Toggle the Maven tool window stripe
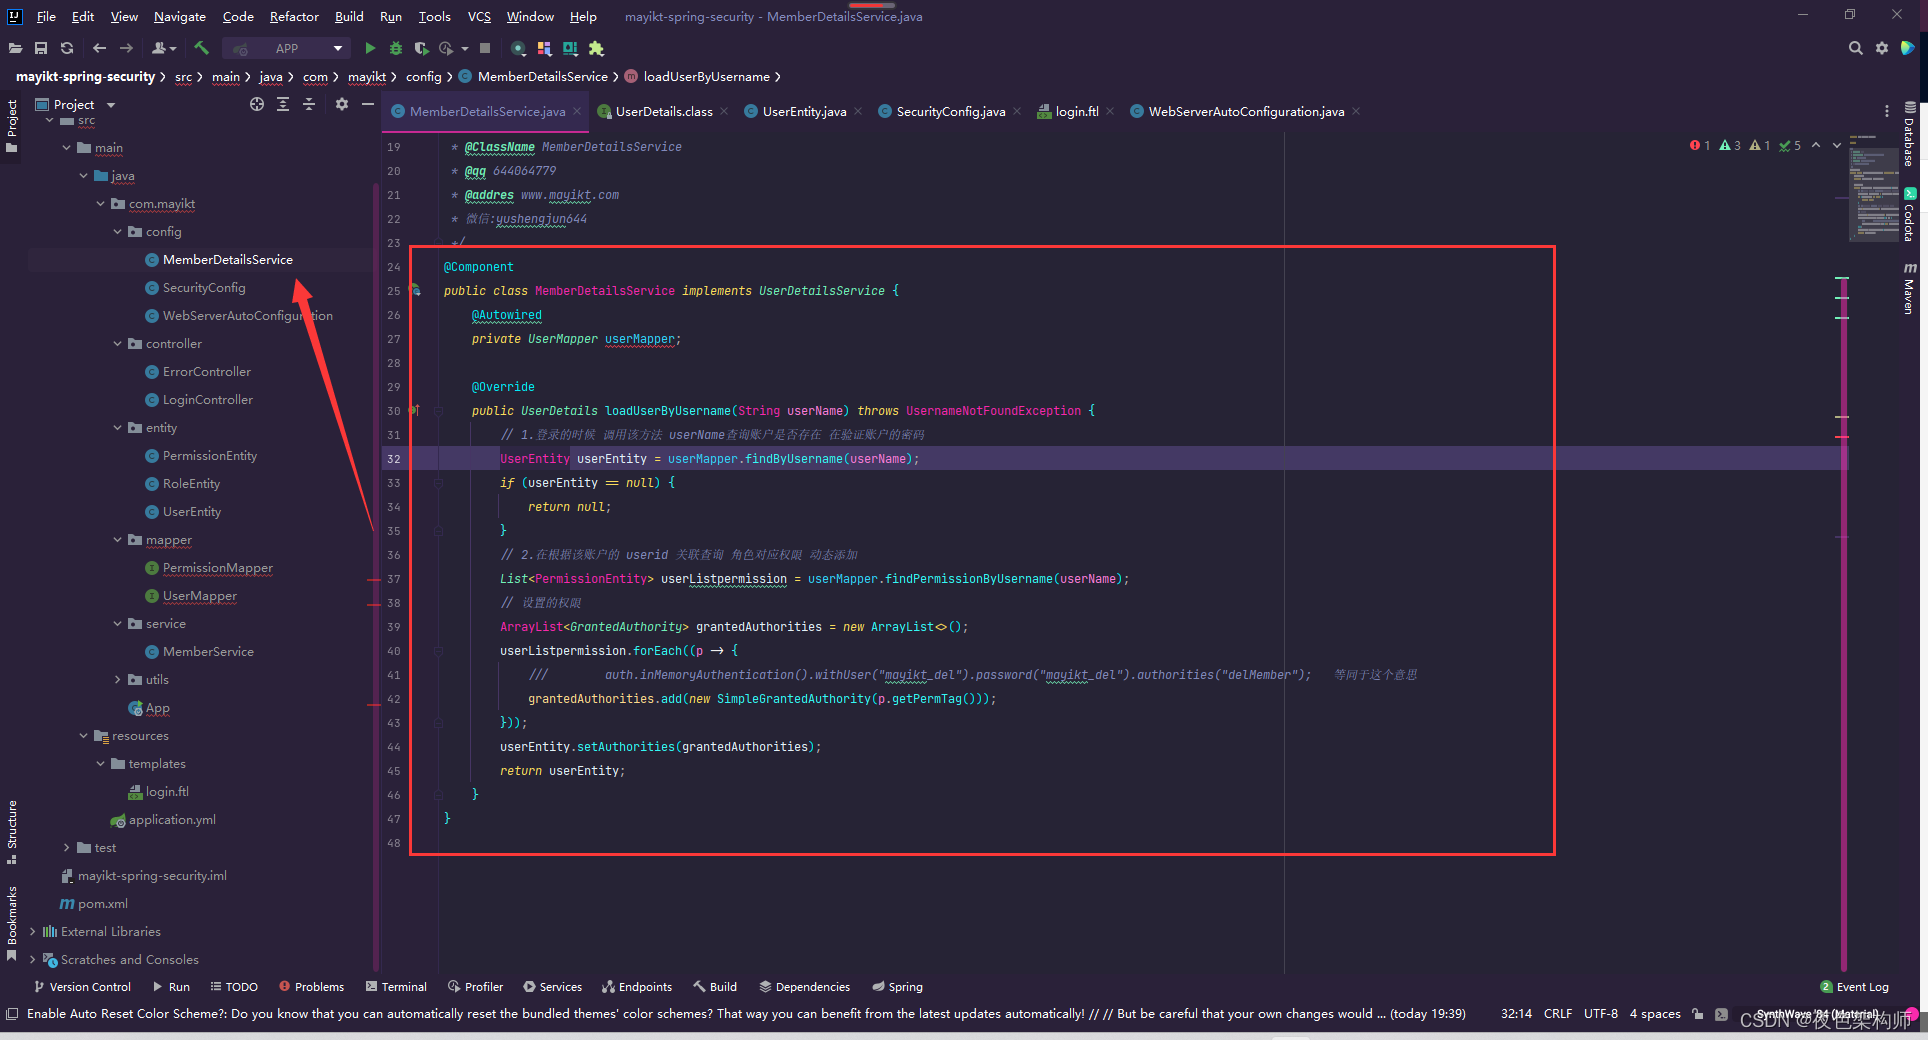Image resolution: width=1928 pixels, height=1040 pixels. point(1910,288)
